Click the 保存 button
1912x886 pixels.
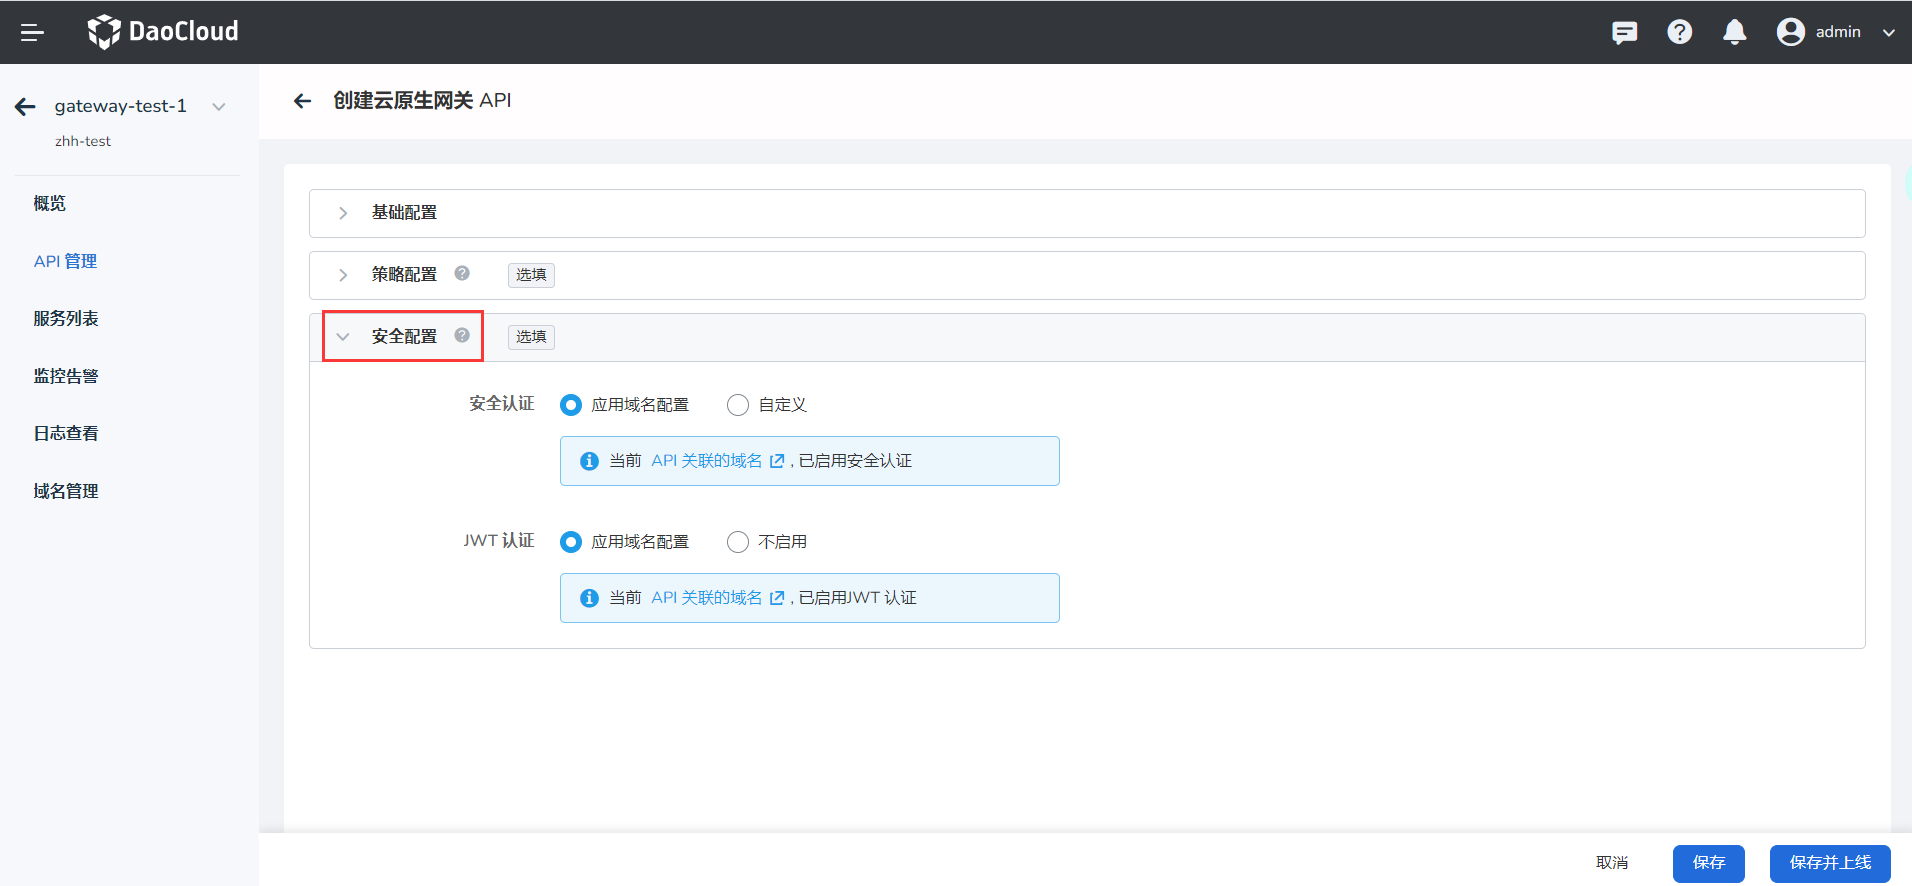[x=1709, y=863]
